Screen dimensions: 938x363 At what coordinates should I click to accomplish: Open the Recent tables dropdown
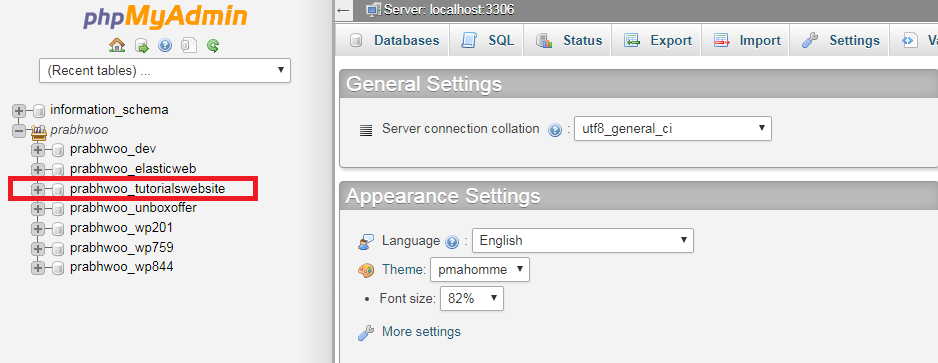pyautogui.click(x=165, y=71)
